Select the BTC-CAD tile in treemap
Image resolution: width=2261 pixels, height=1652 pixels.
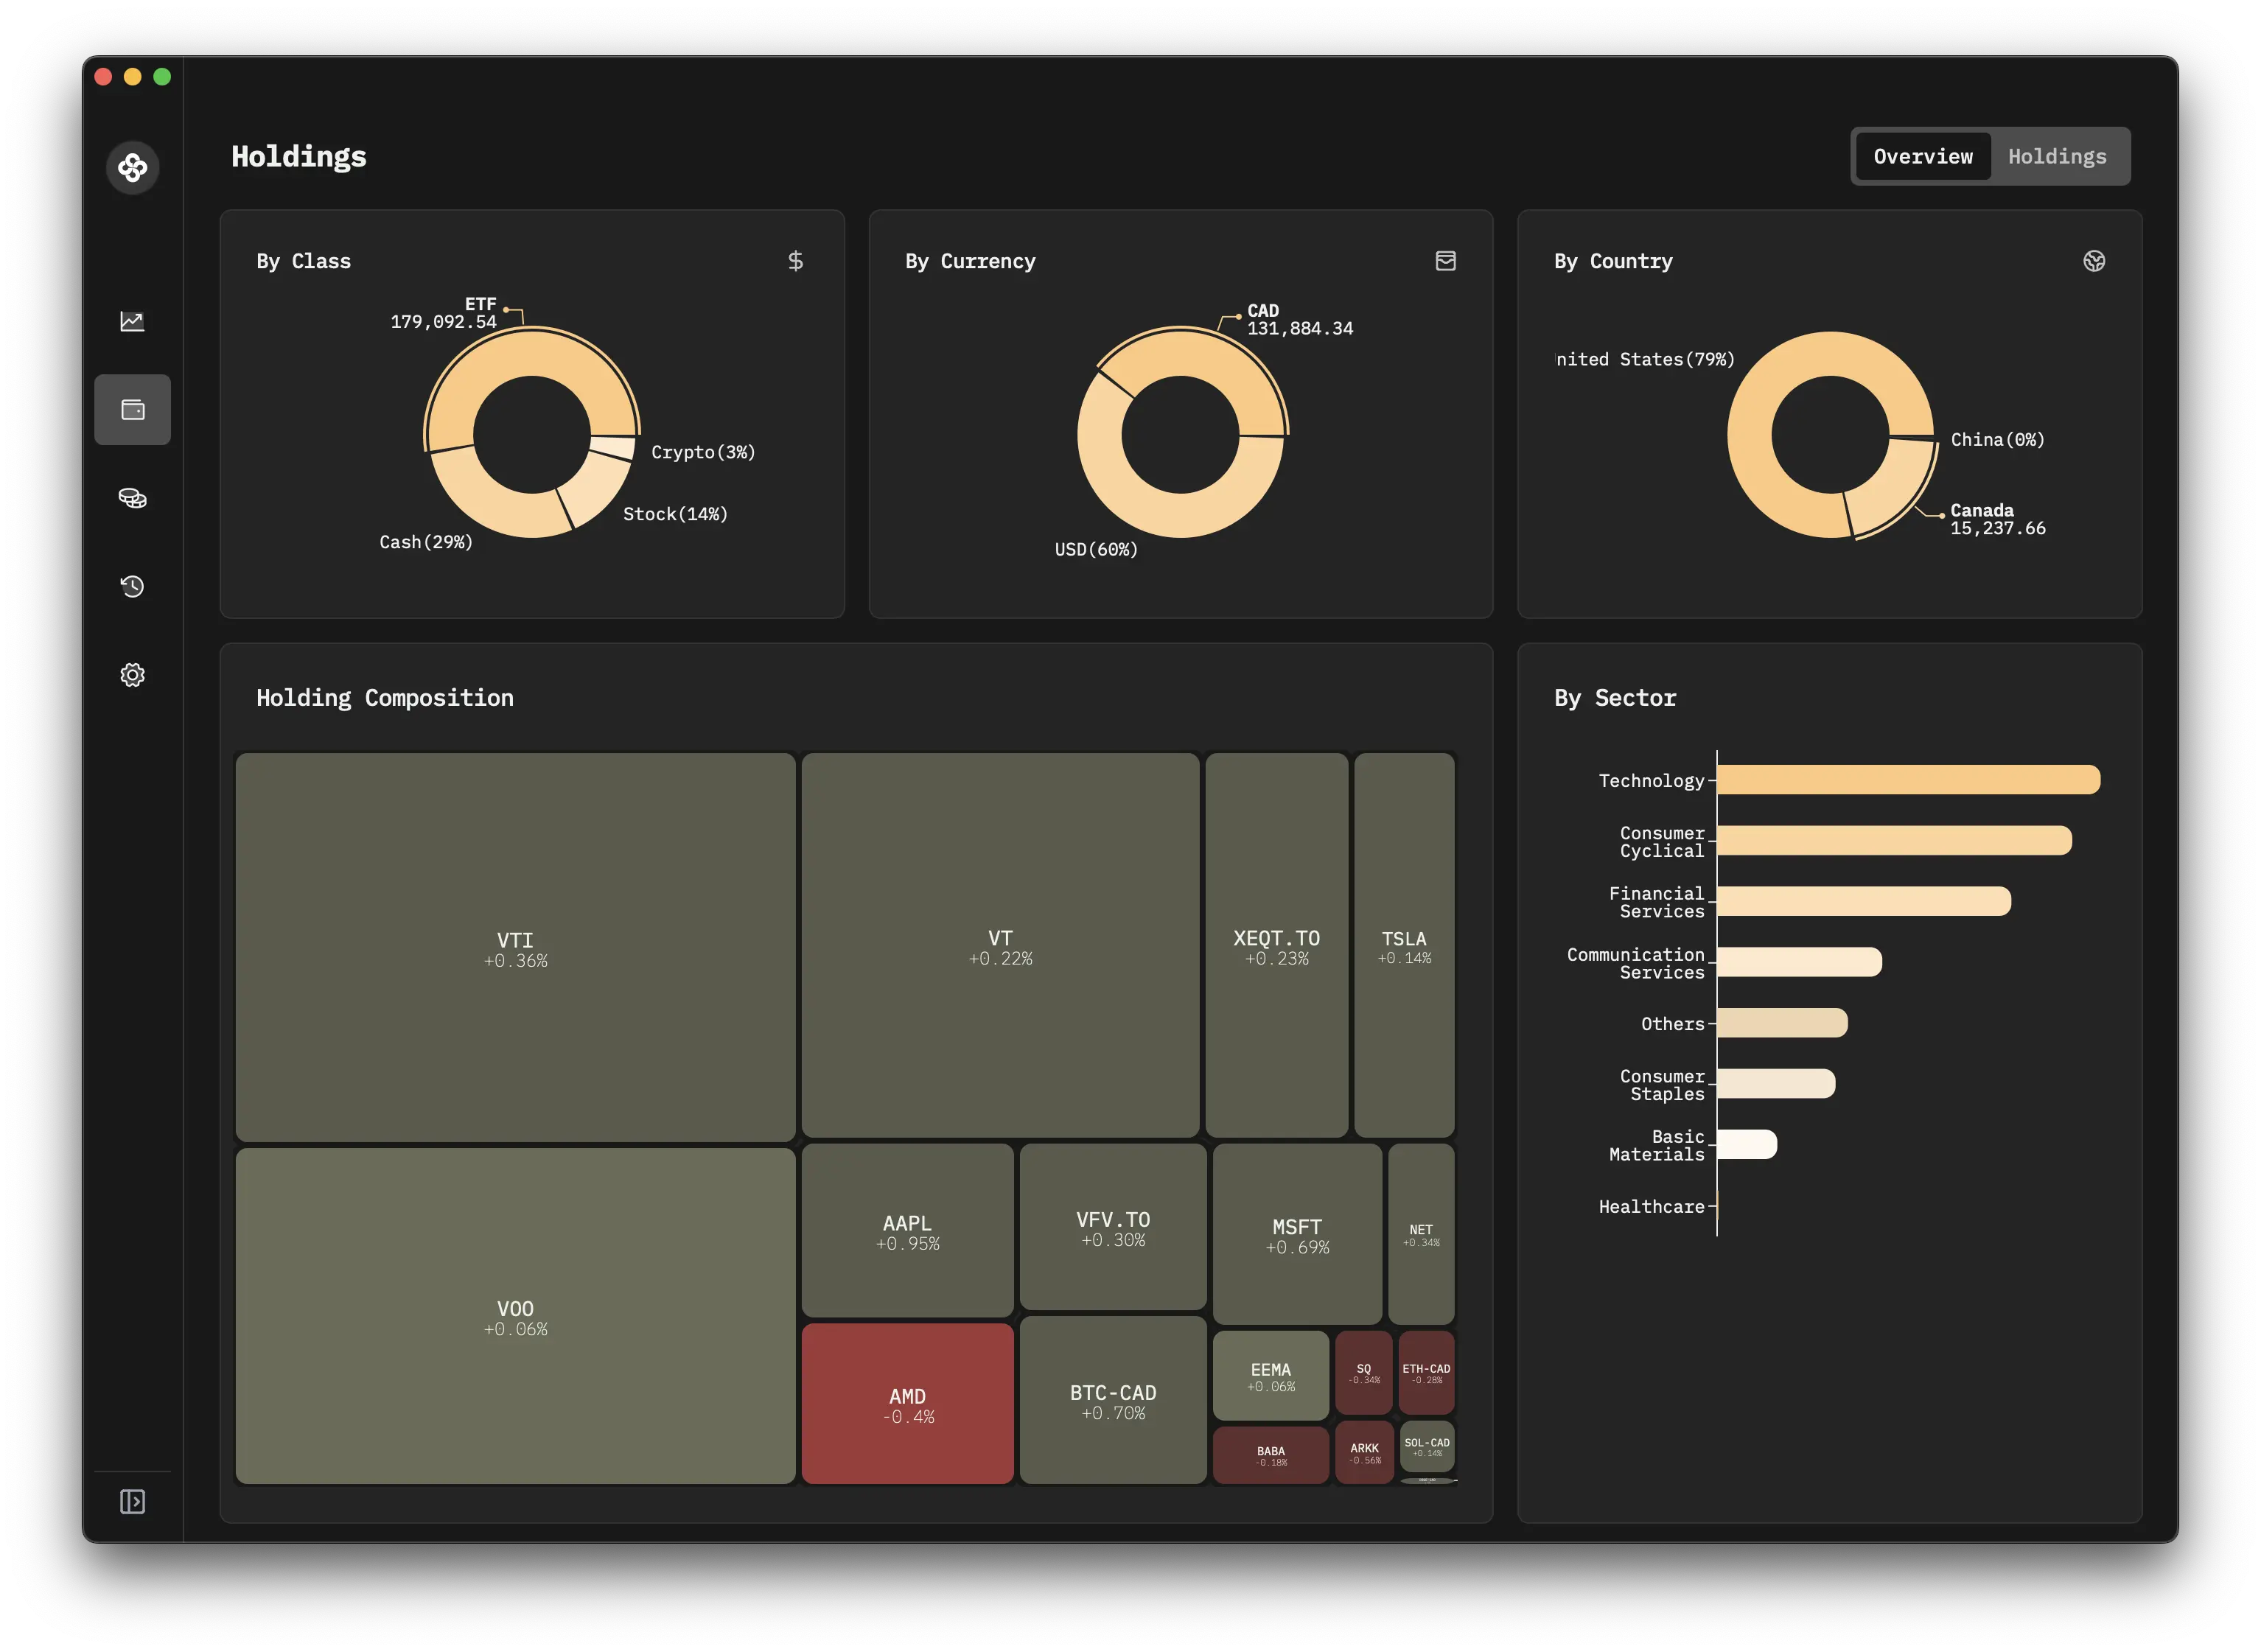pos(1113,1400)
